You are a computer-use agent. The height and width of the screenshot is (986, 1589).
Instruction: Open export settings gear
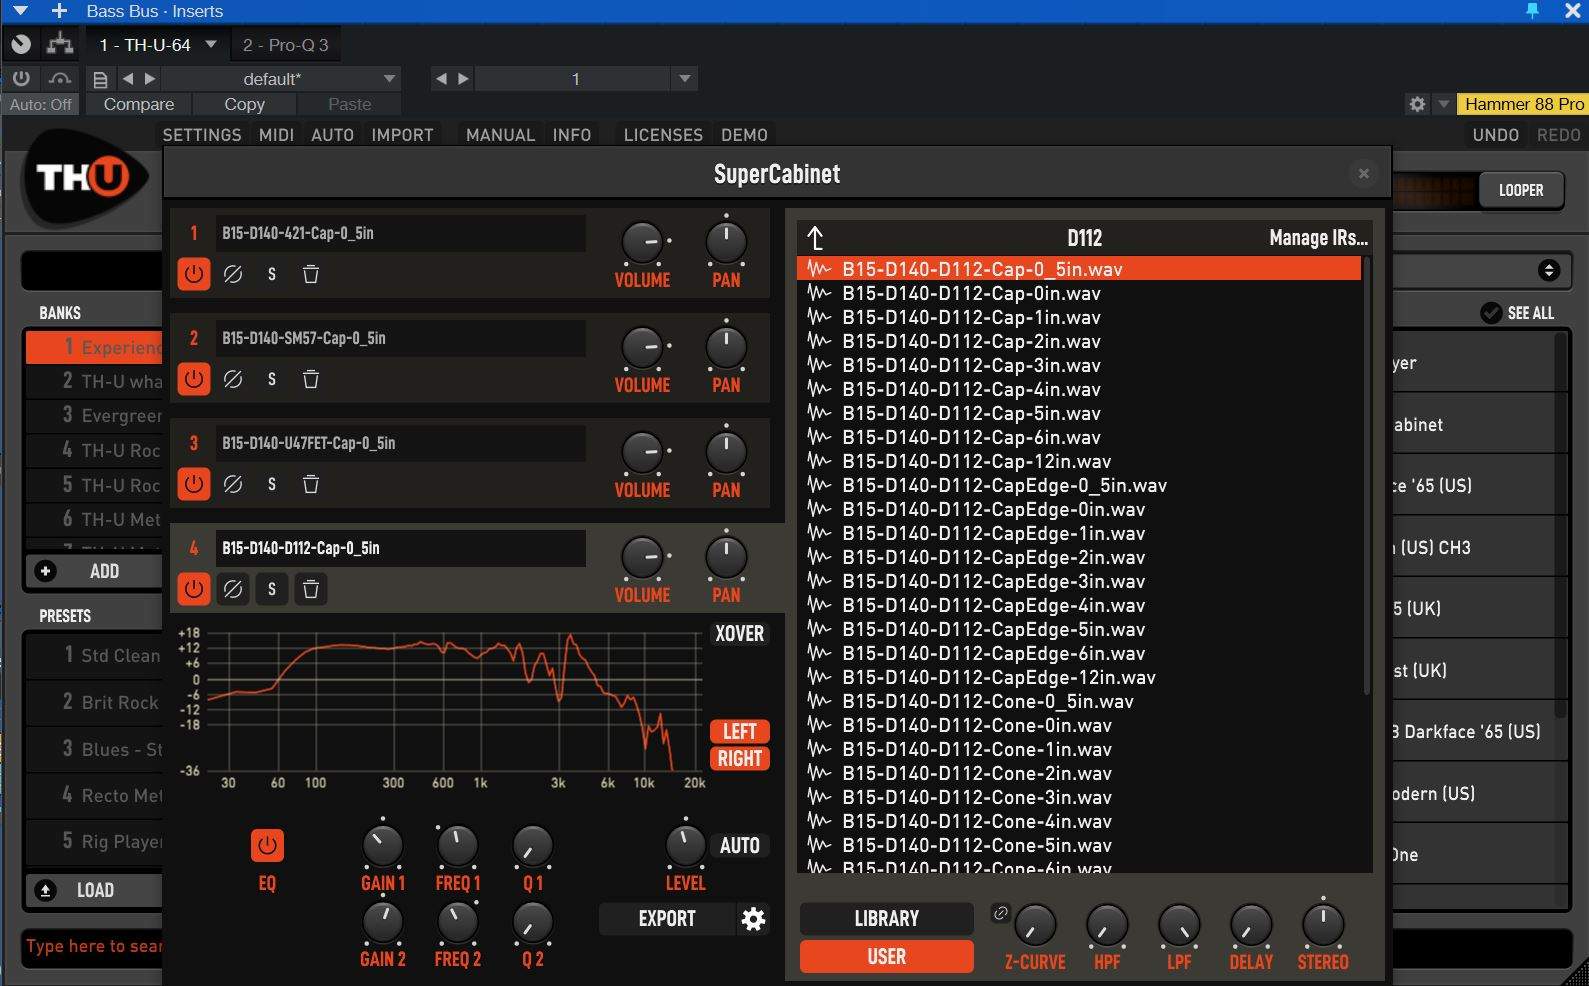coord(753,919)
